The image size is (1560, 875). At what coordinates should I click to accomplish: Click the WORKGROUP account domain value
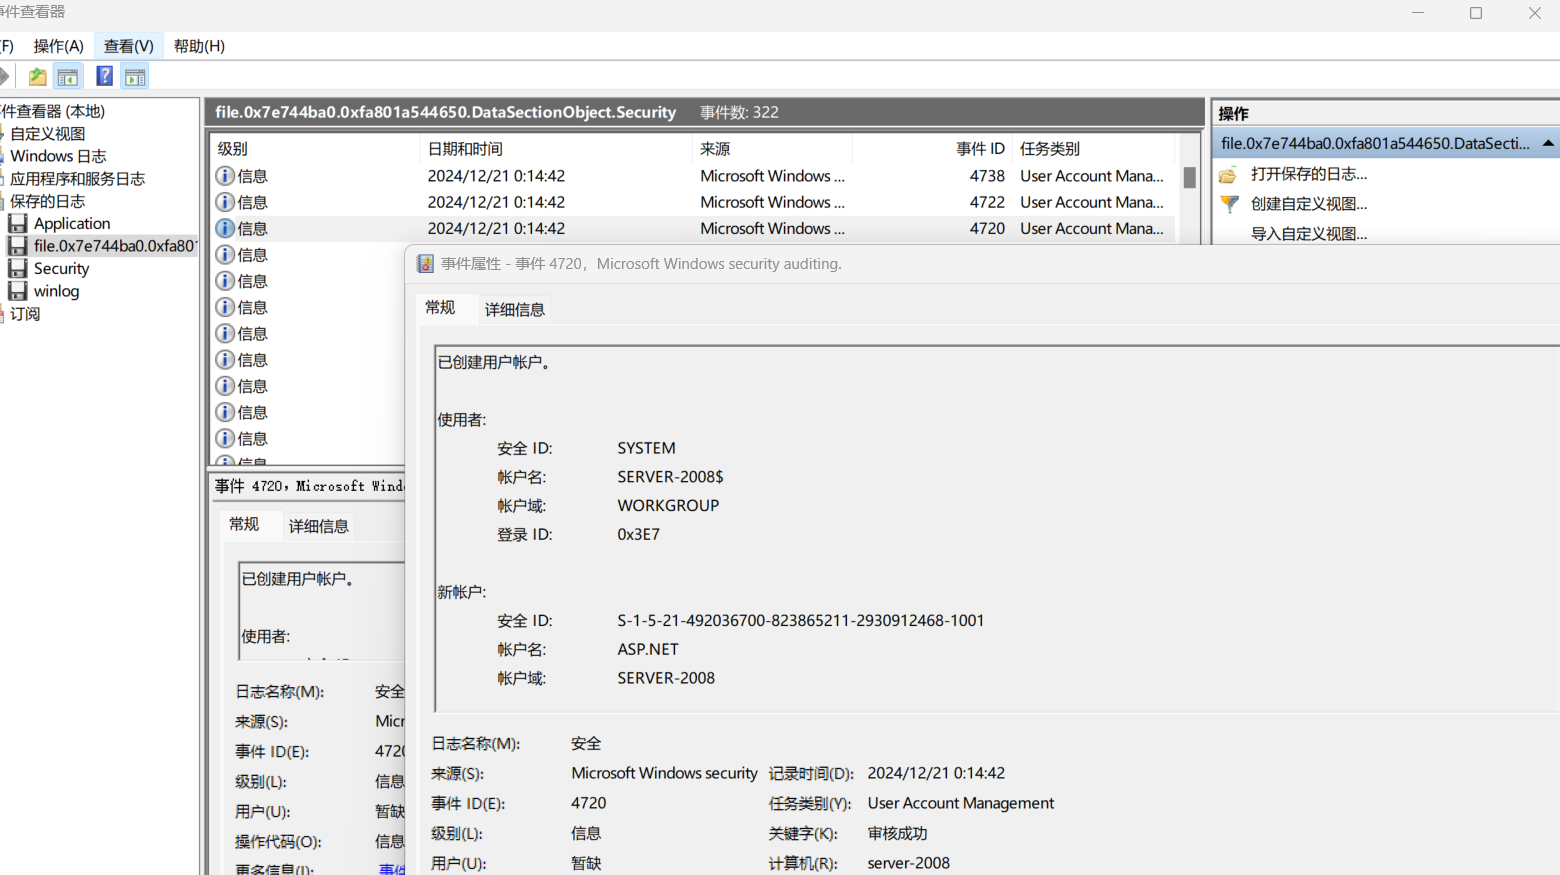pos(668,506)
